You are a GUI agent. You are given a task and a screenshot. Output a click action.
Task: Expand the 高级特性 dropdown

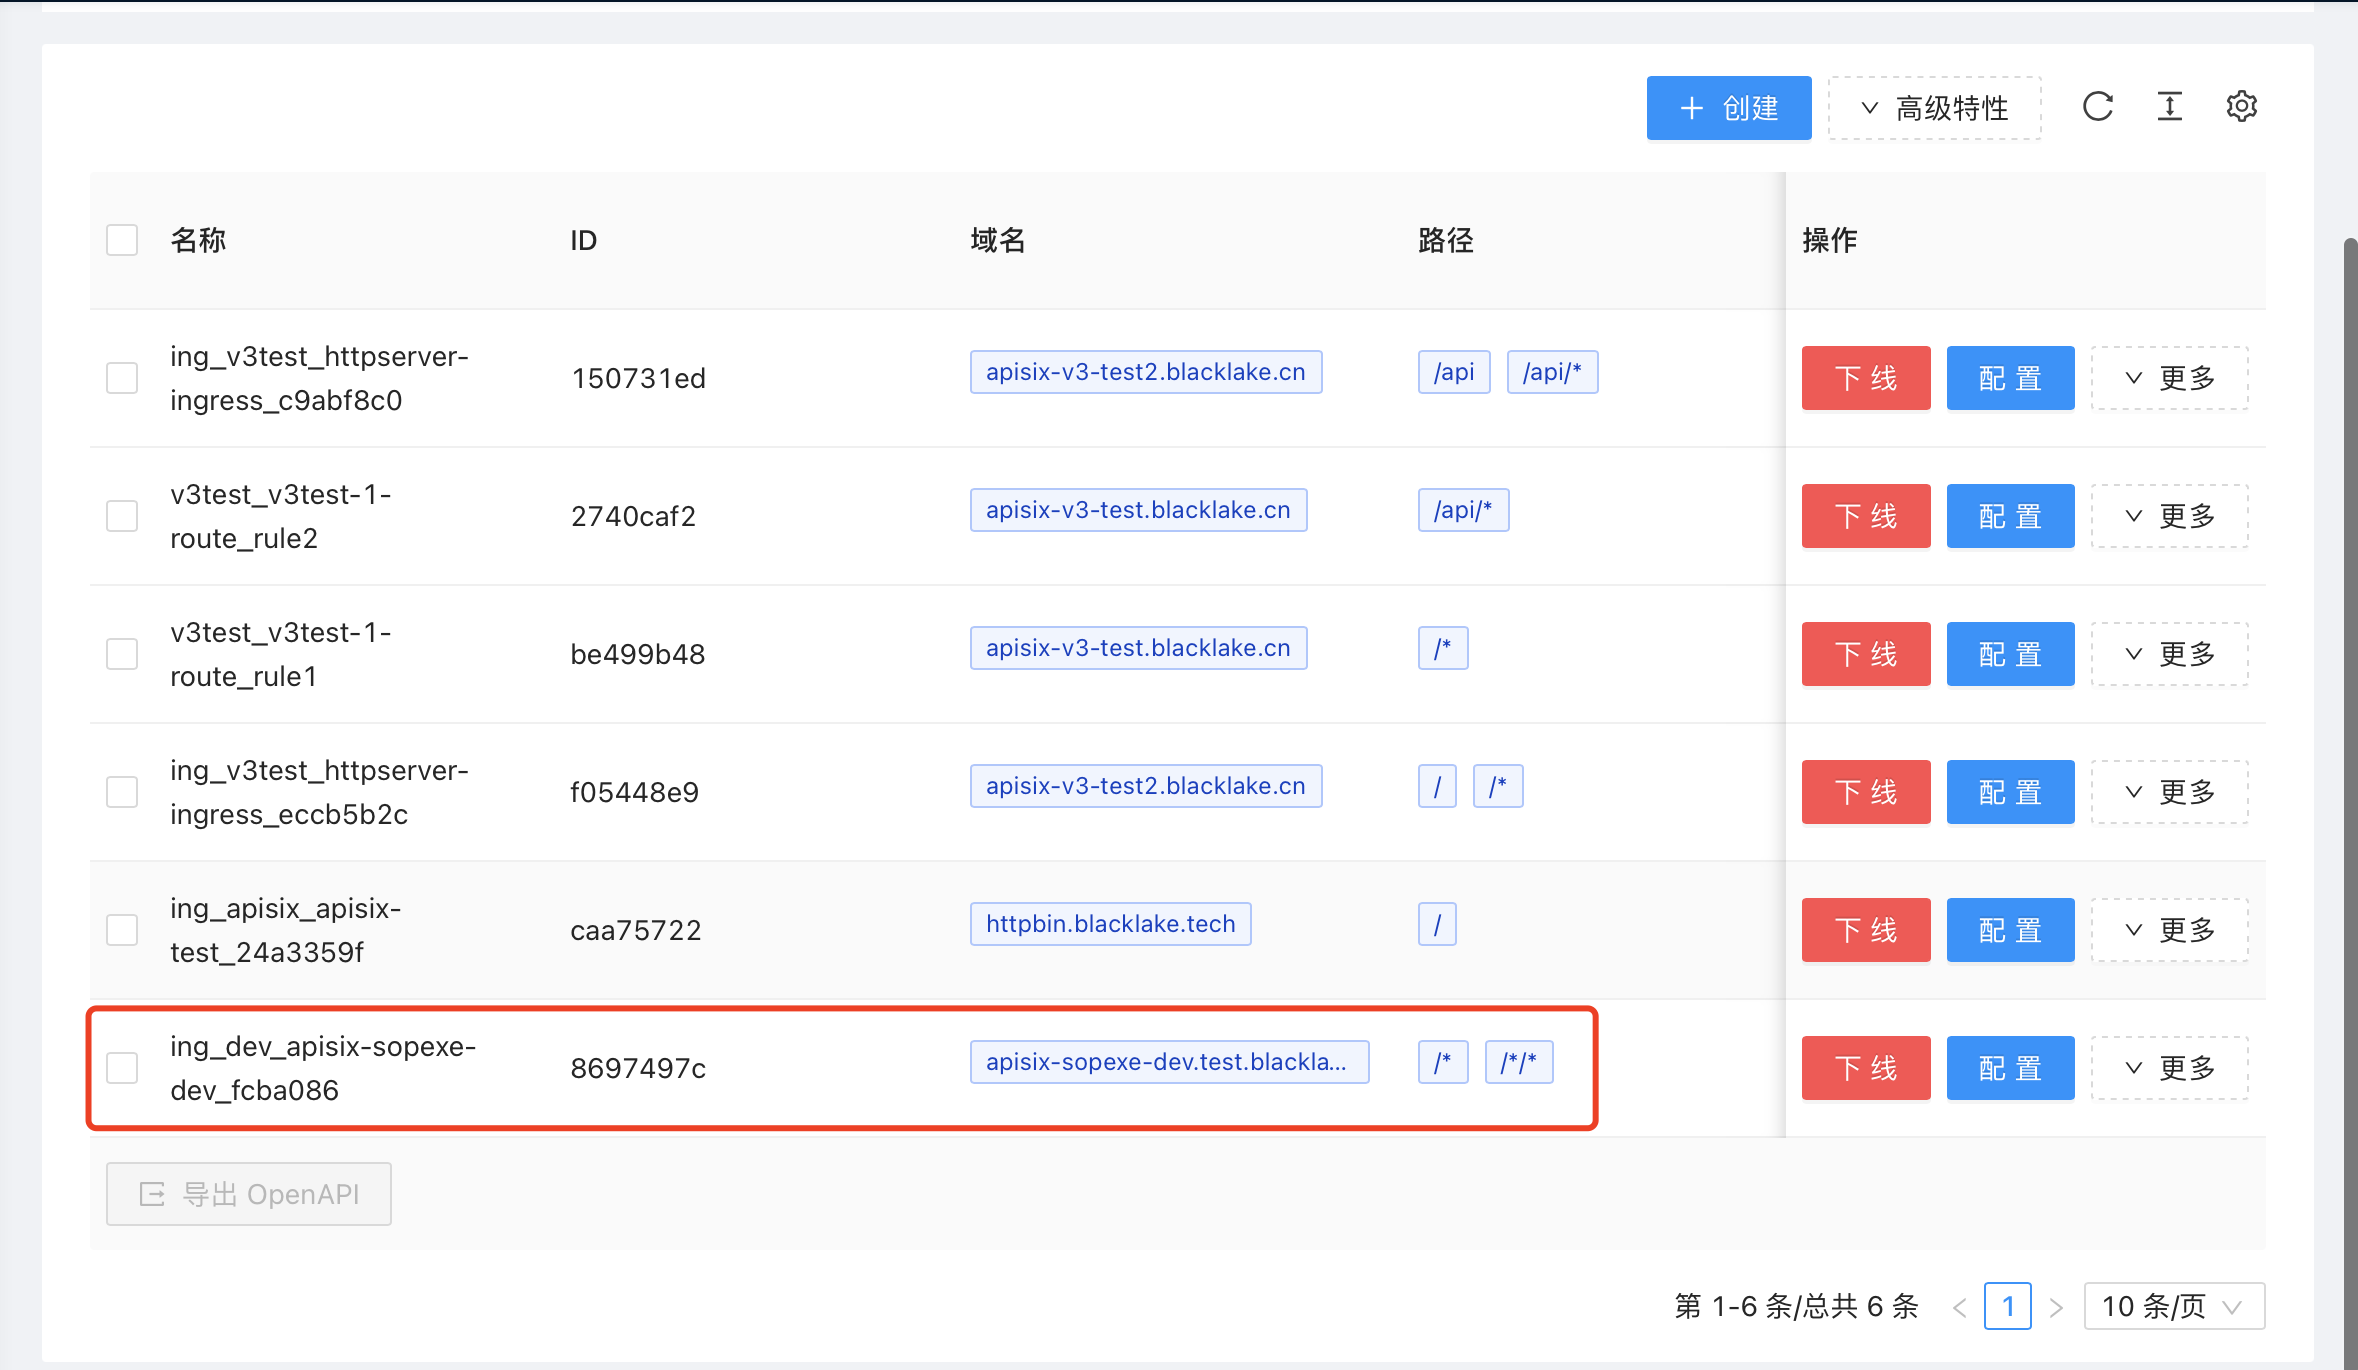coord(1934,108)
